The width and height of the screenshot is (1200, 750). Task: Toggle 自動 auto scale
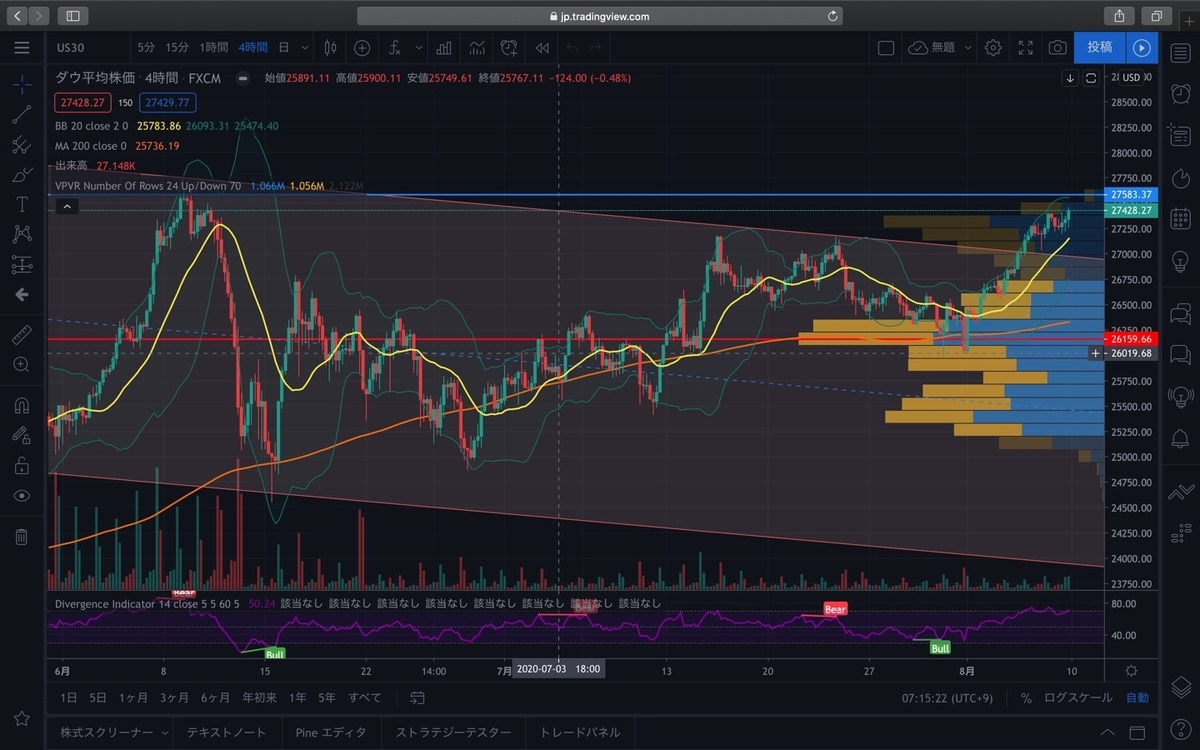(x=1137, y=698)
